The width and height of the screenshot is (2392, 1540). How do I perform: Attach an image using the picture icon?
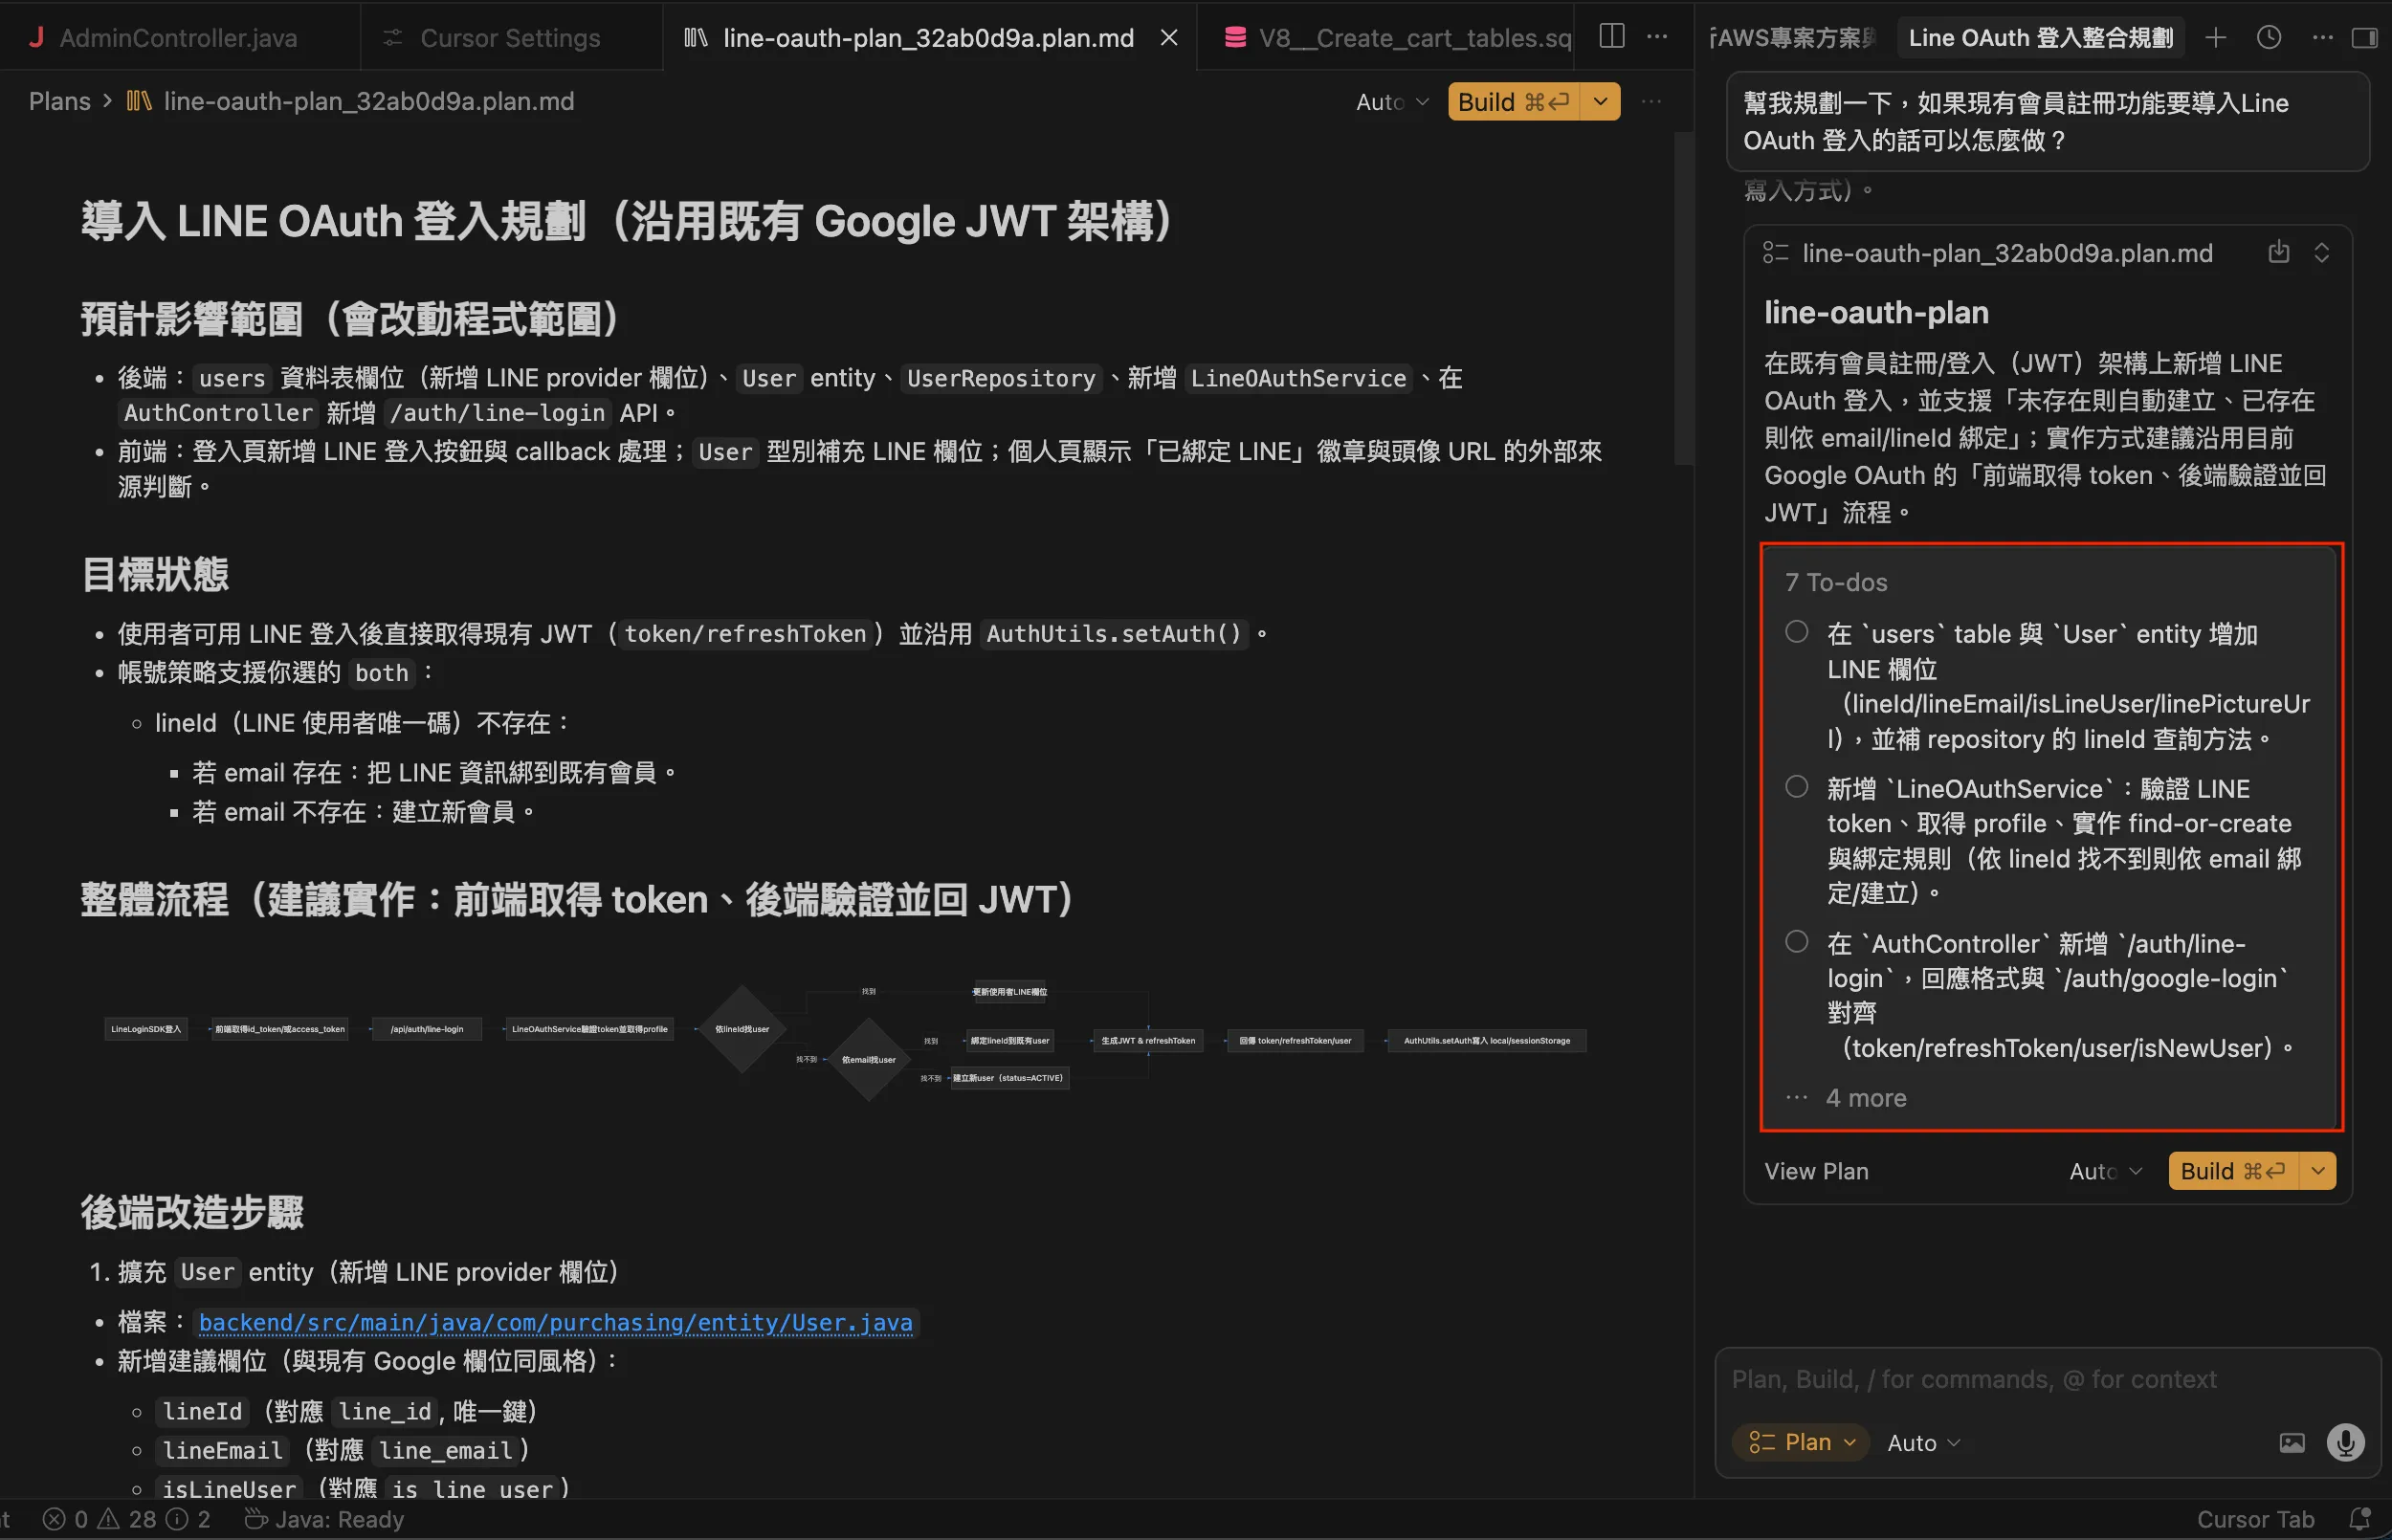click(2291, 1442)
